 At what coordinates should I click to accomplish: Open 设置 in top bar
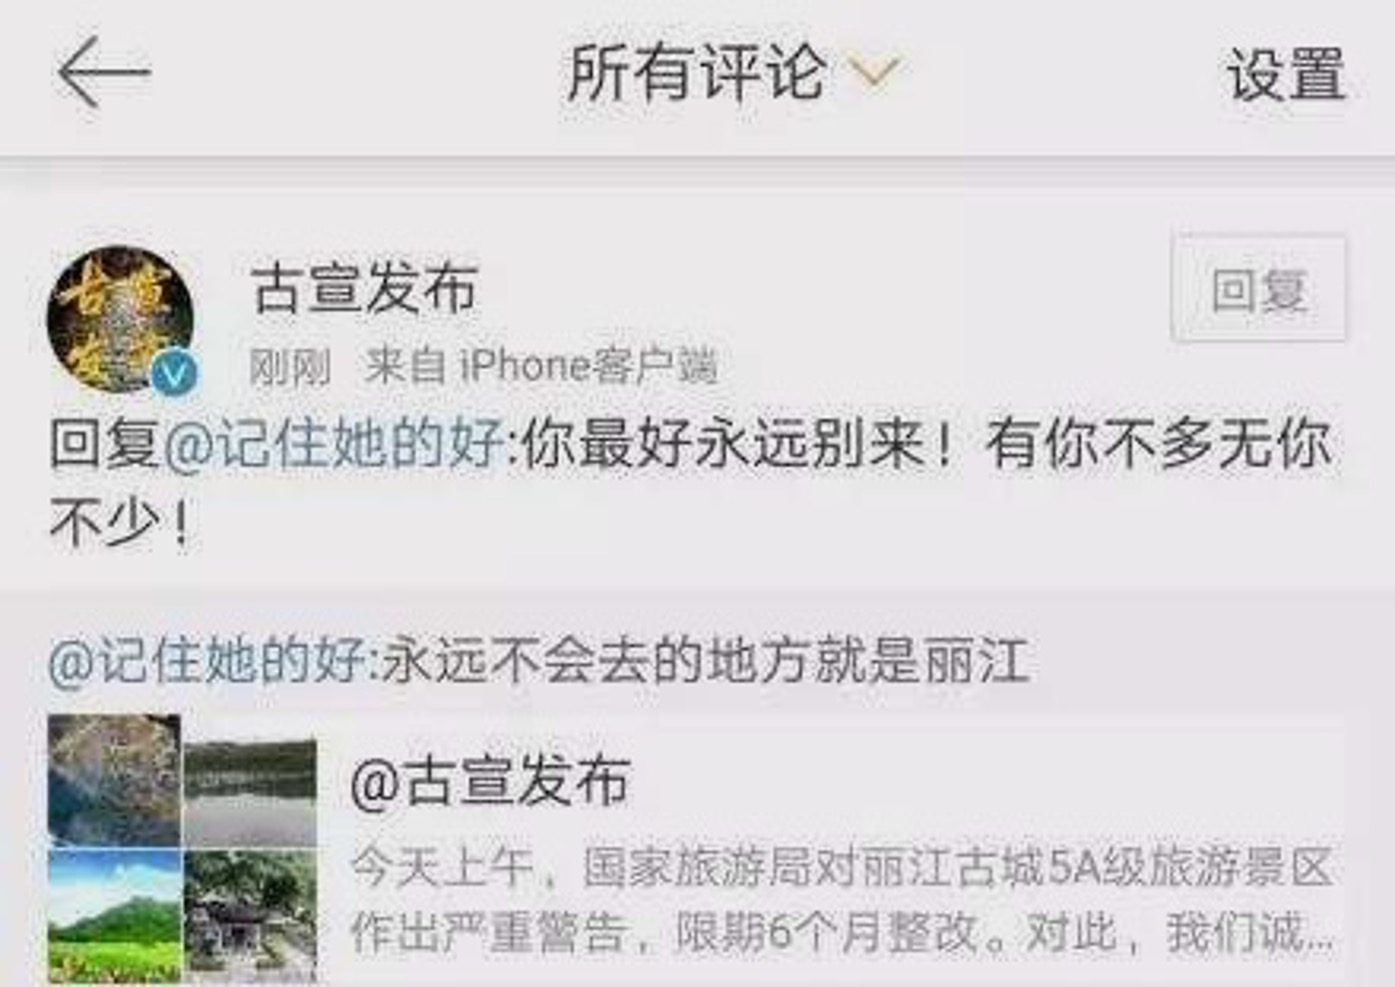pyautogui.click(x=1286, y=73)
